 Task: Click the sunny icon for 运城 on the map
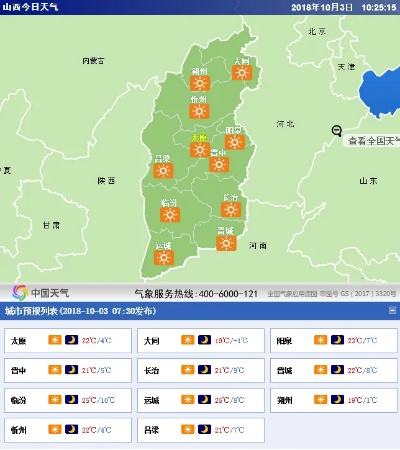(x=164, y=258)
